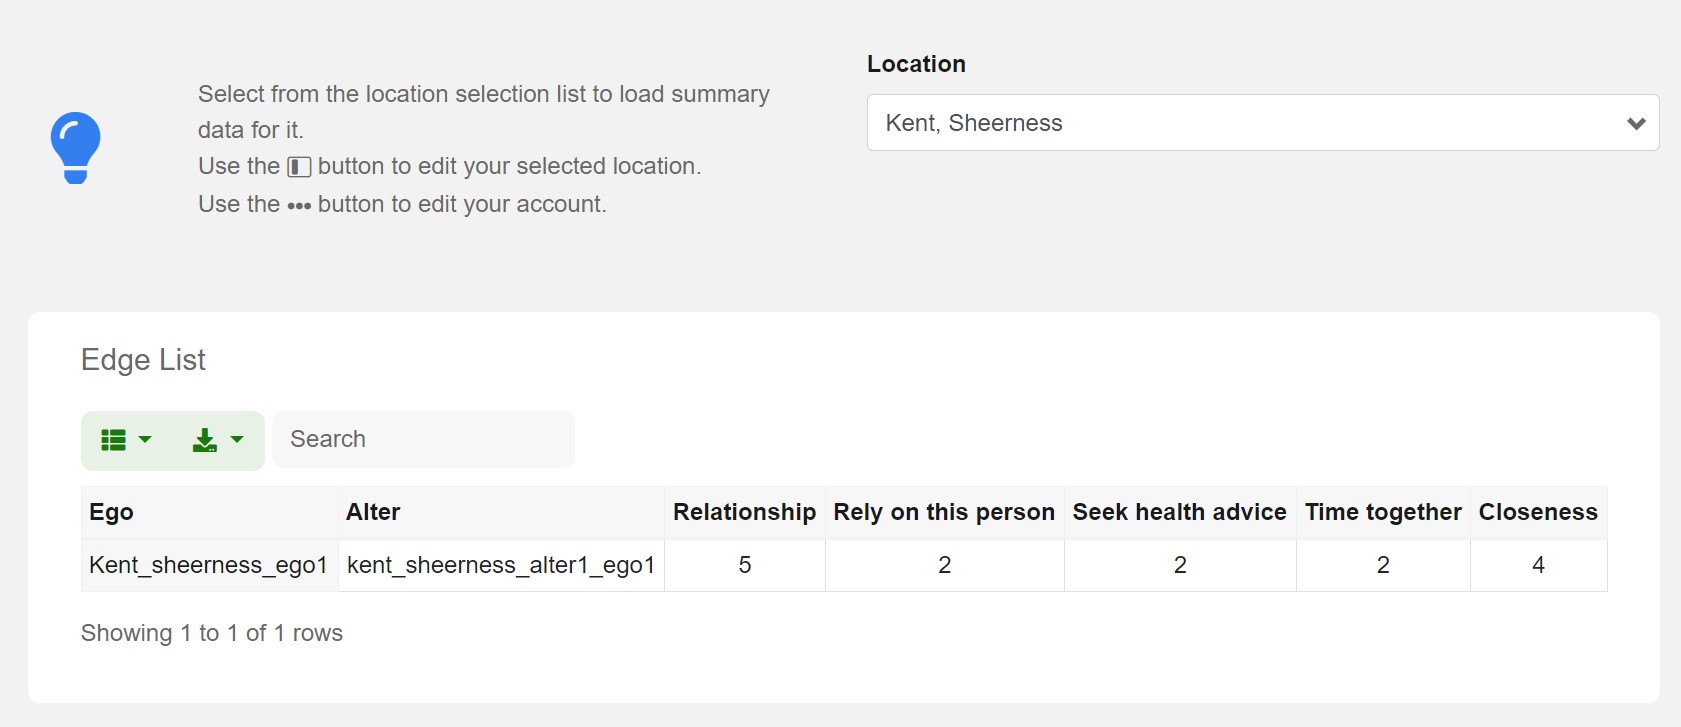The height and width of the screenshot is (727, 1681).
Task: Click the Seek health advice header
Action: [x=1179, y=512]
